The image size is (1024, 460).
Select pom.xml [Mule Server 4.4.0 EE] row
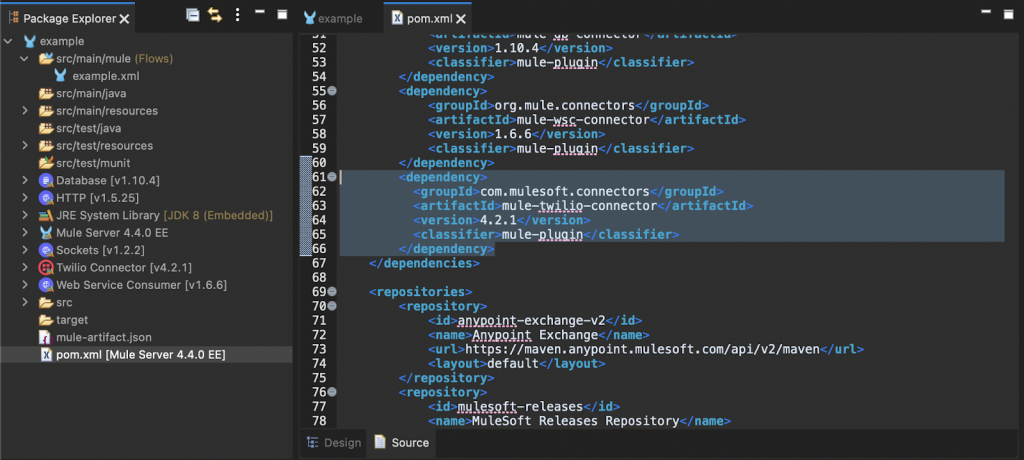click(146, 355)
